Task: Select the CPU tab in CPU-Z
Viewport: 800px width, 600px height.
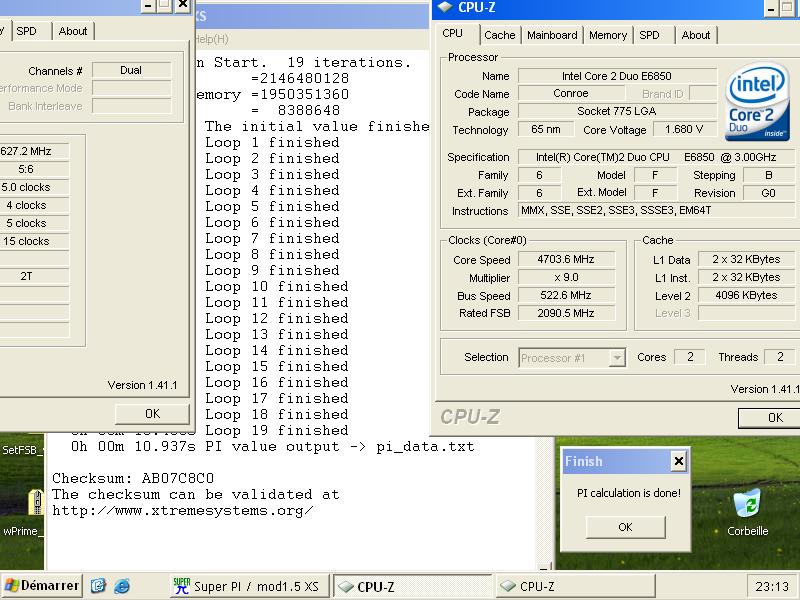Action: (x=453, y=34)
